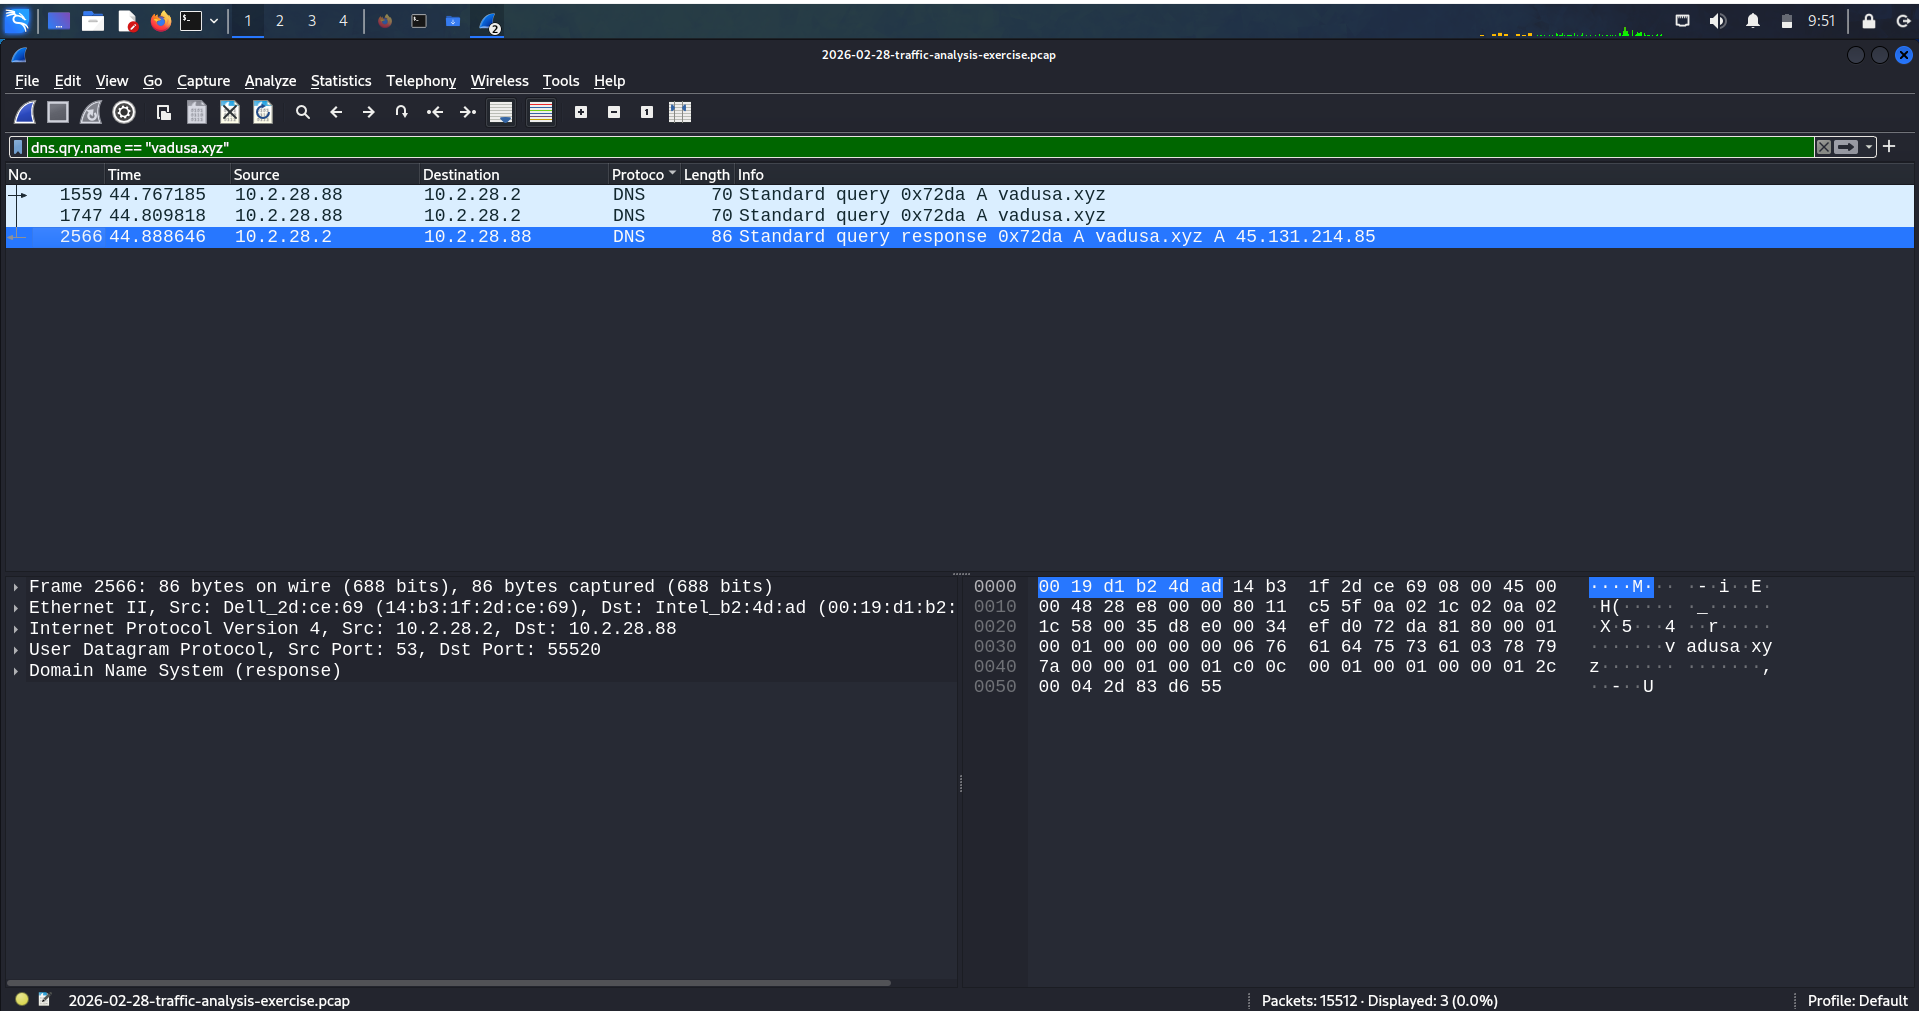Expand the Ethernet II section
Screen dimensions: 1919x1011
click(x=16, y=607)
